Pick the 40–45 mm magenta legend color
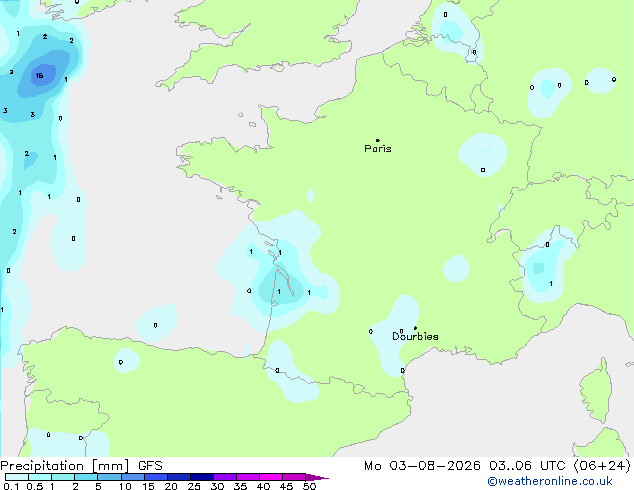Viewport: 634px width, 490px height. (x=271, y=477)
